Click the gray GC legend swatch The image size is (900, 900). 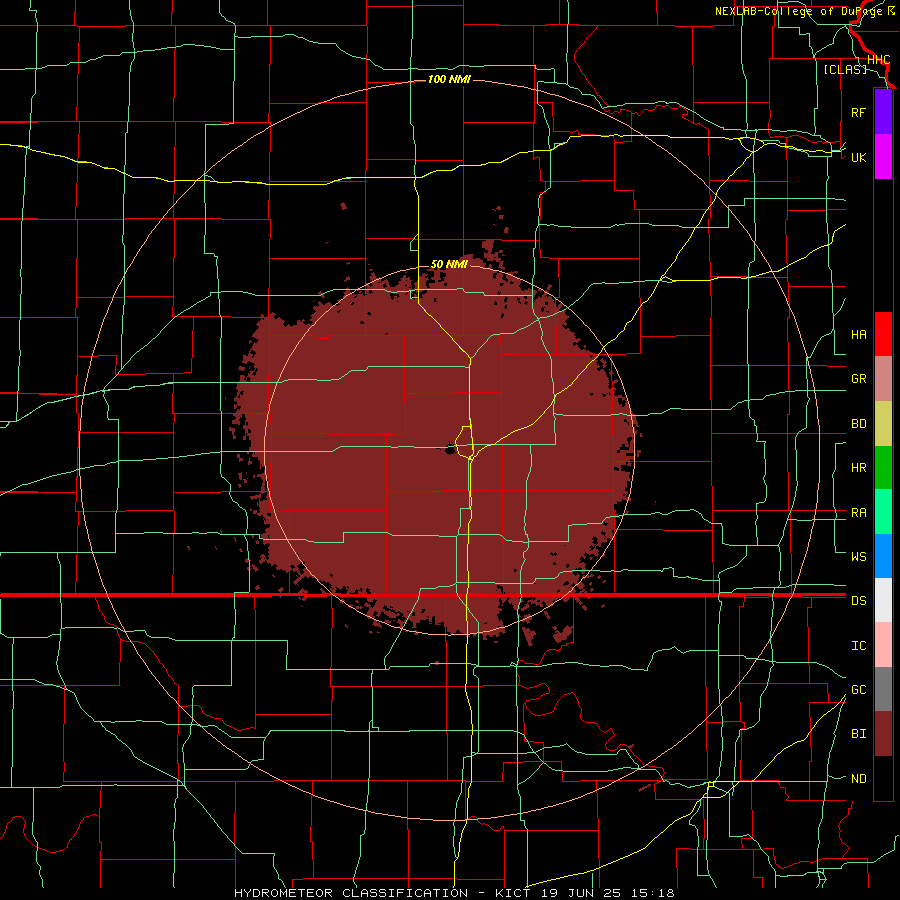(x=883, y=689)
